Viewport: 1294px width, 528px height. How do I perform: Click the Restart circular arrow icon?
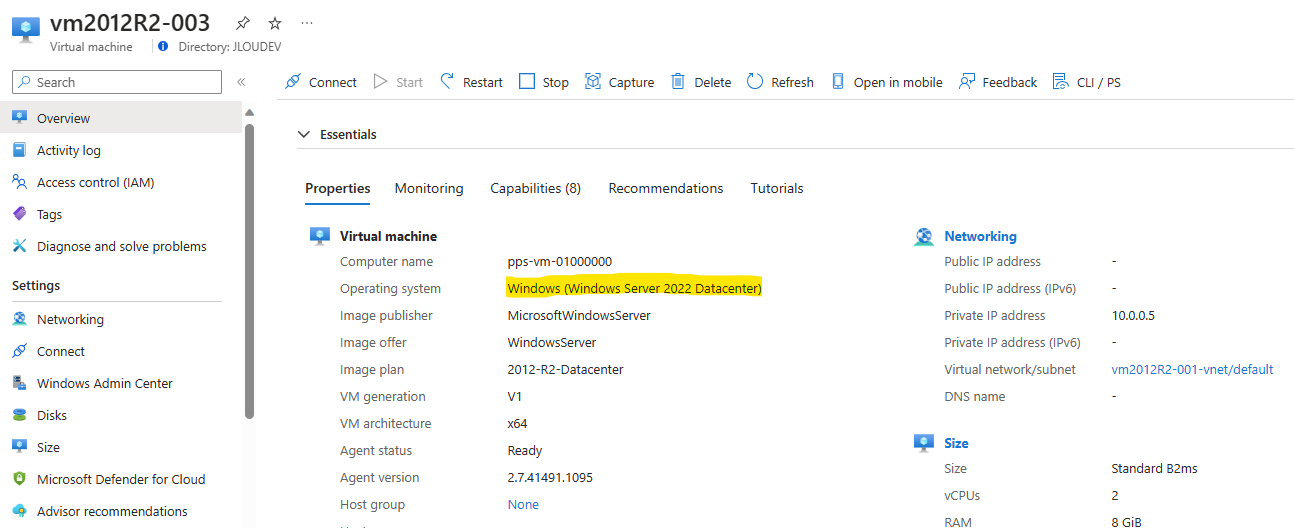(x=447, y=82)
